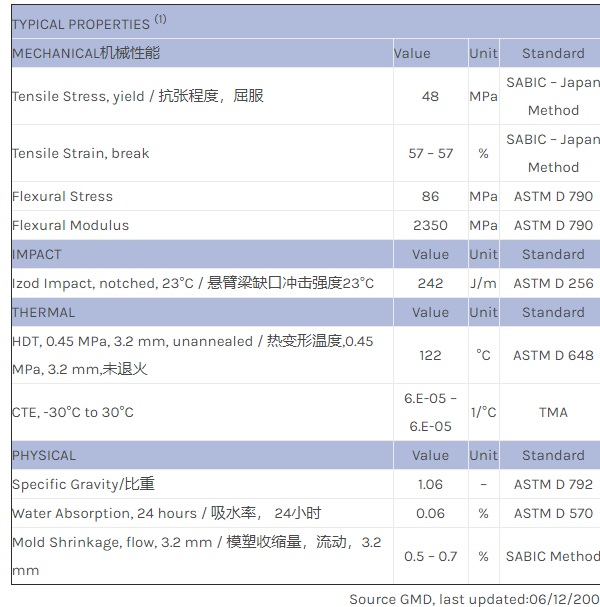Click the TMA standard cell

pos(553,412)
